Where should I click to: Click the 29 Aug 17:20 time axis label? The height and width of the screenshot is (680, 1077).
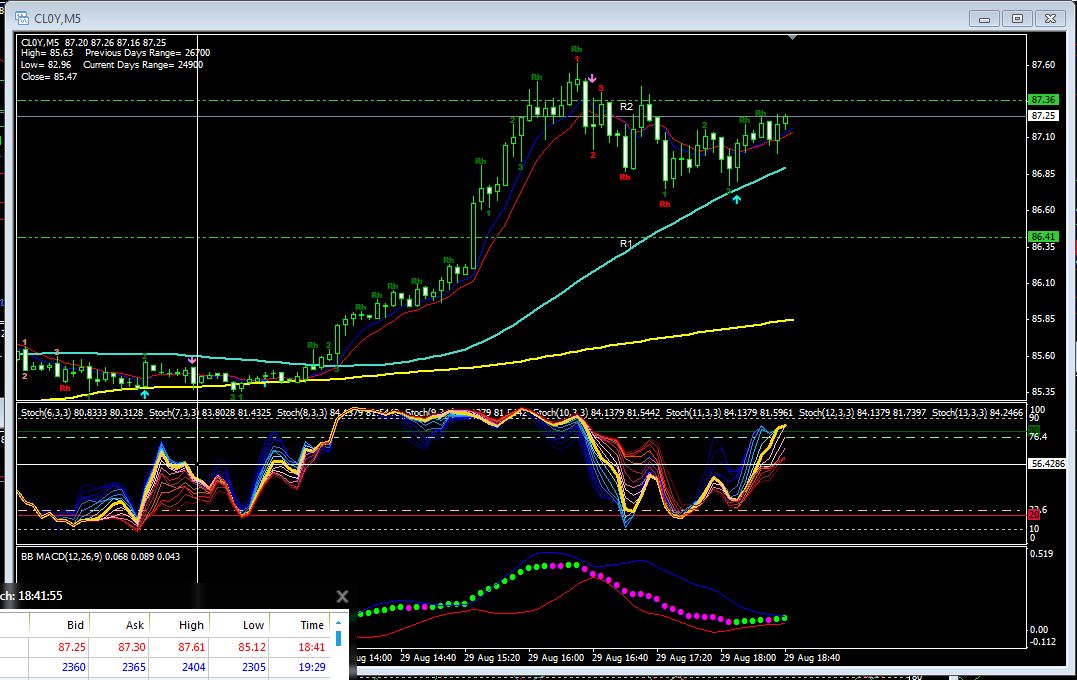683,657
